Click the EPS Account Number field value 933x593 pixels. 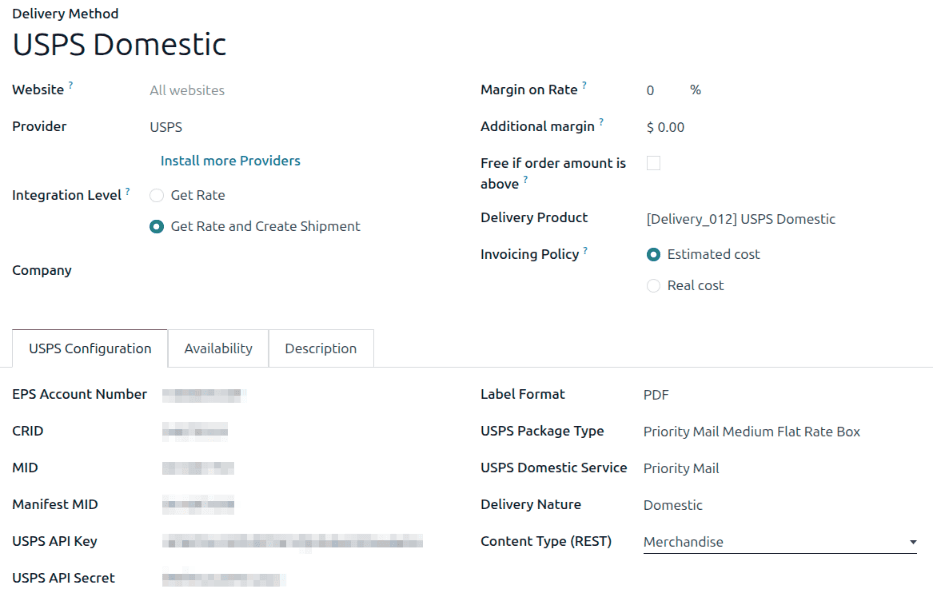click(x=203, y=395)
